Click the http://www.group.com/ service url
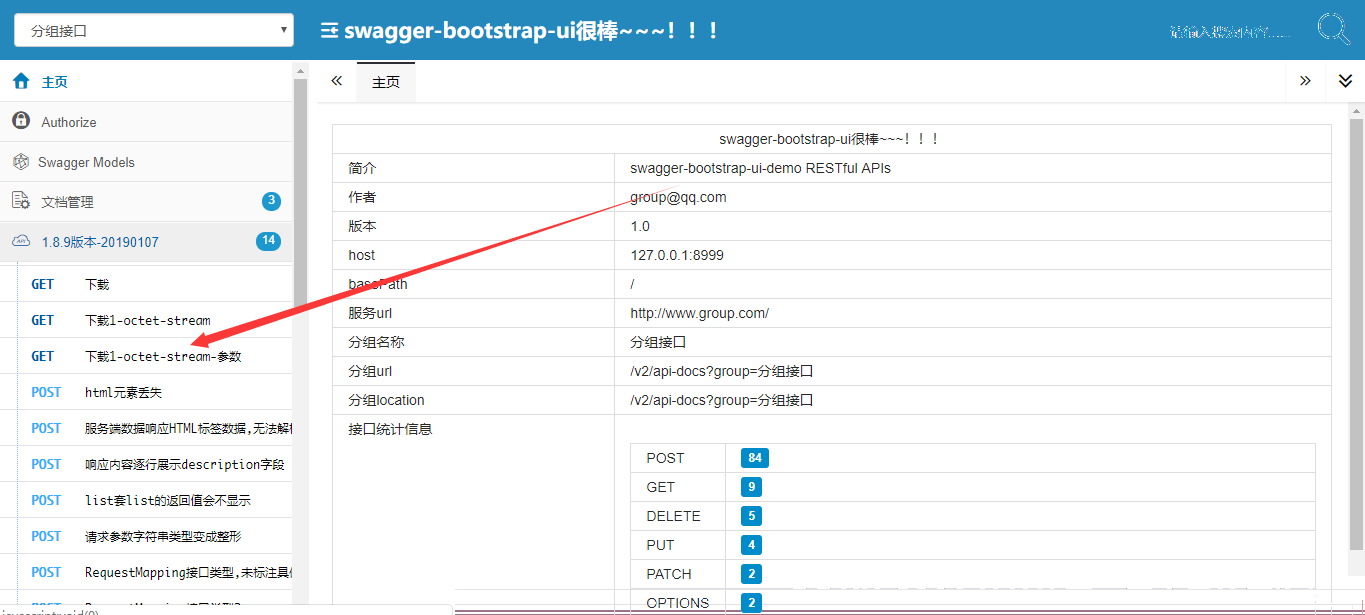Viewport: 1365px width, 615px height. coord(699,313)
